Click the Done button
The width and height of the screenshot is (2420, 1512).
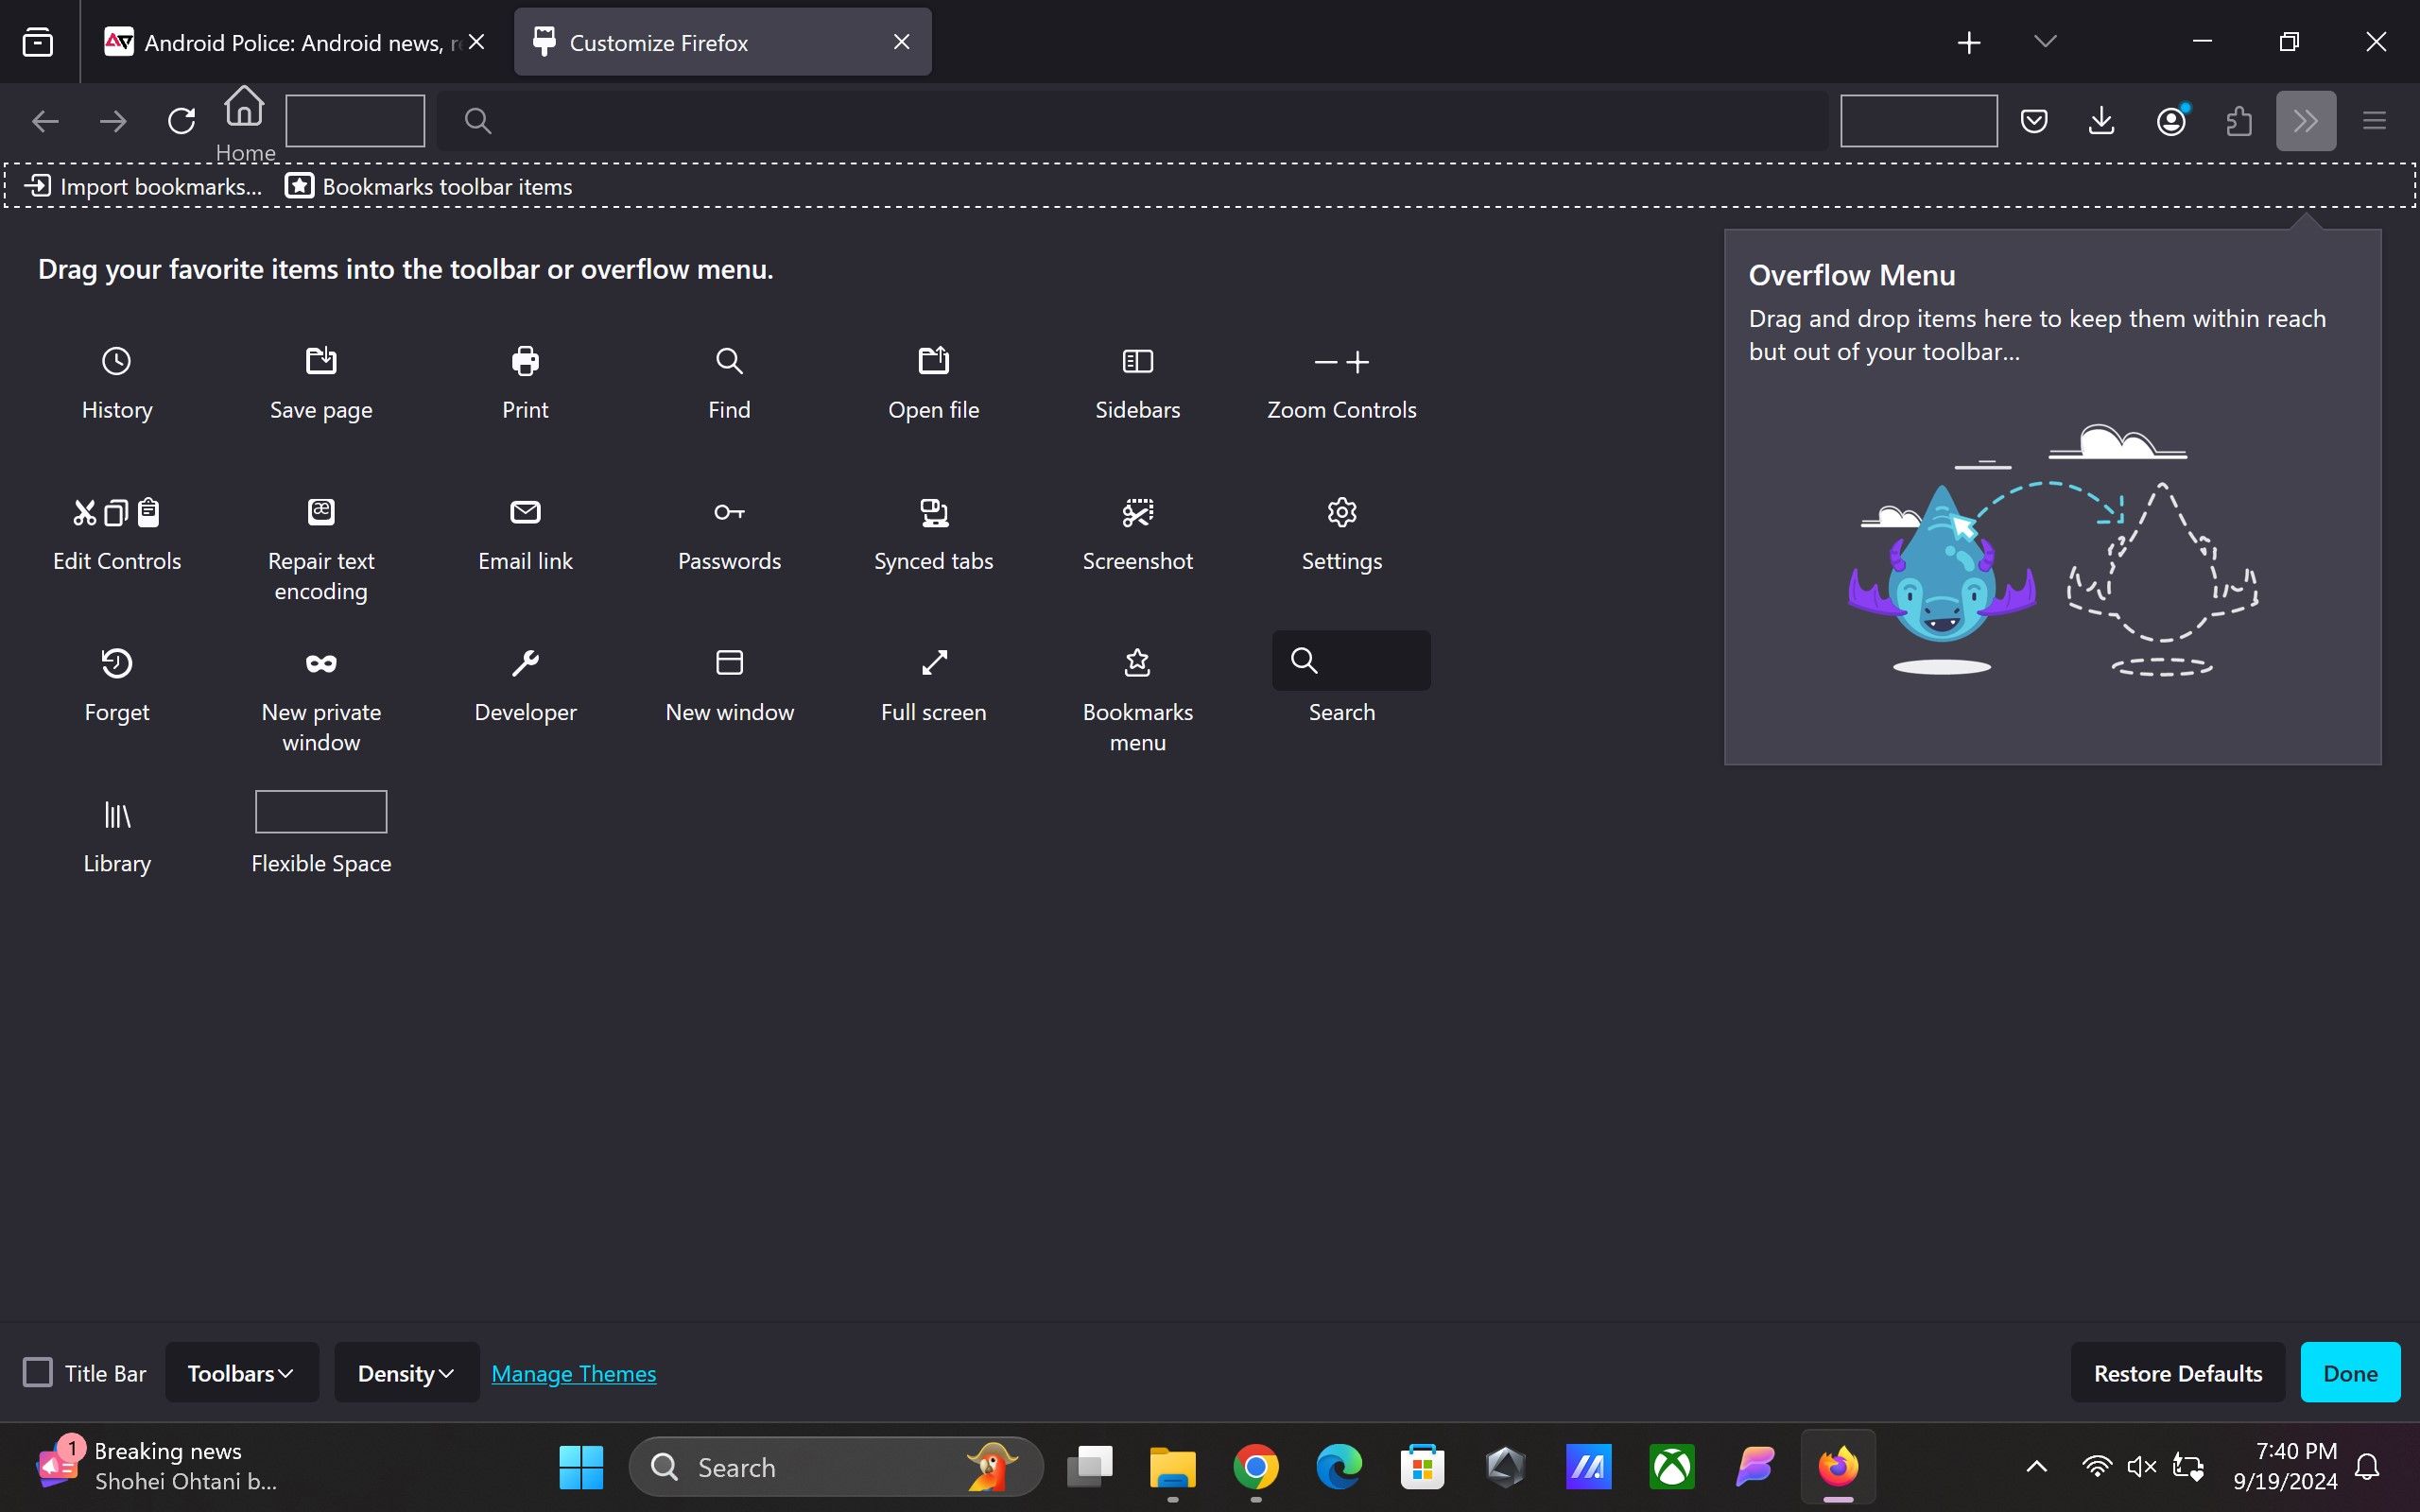(x=2350, y=1372)
